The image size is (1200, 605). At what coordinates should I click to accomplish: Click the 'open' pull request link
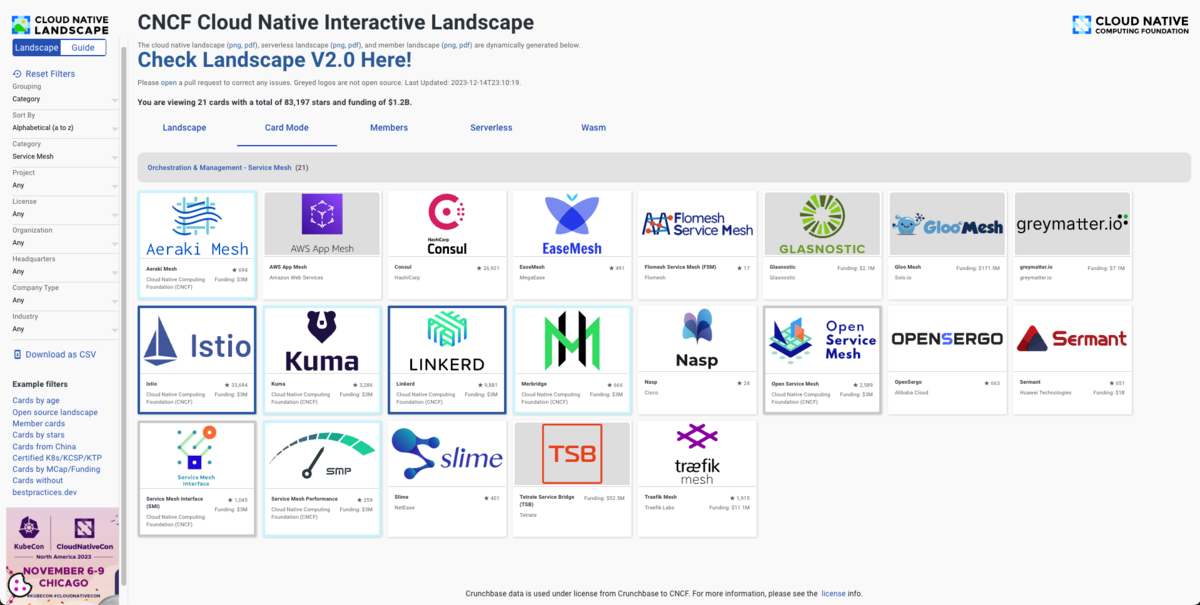point(169,83)
